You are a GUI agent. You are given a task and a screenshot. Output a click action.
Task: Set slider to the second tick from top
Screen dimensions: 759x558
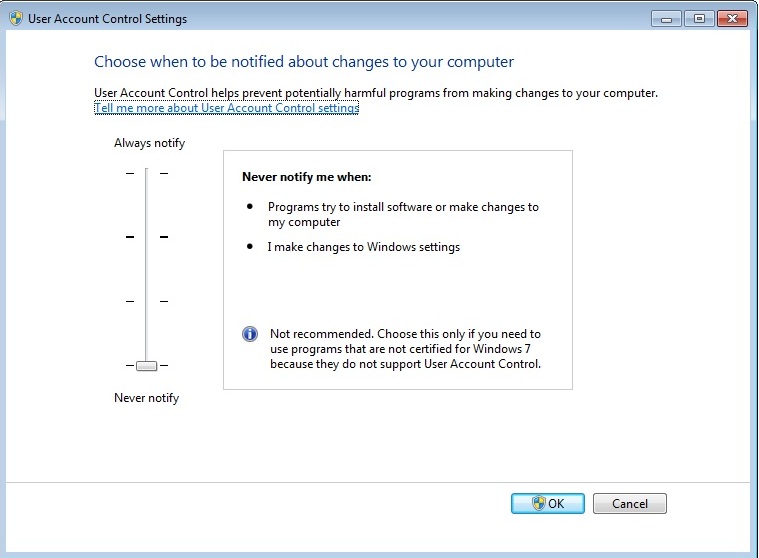[x=147, y=237]
